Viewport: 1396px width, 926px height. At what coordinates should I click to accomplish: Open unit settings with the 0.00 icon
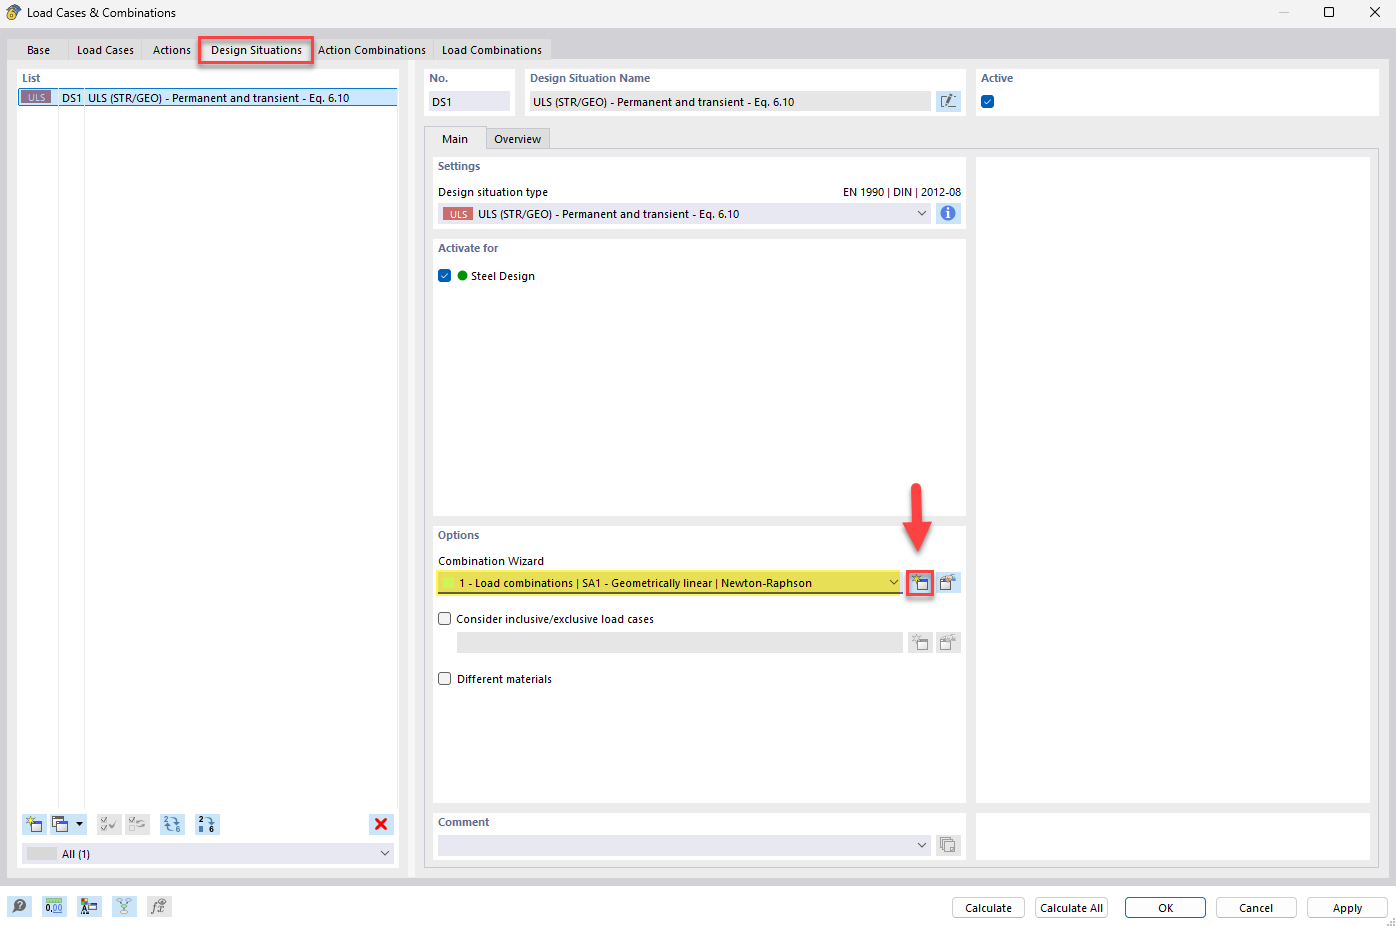(x=53, y=906)
